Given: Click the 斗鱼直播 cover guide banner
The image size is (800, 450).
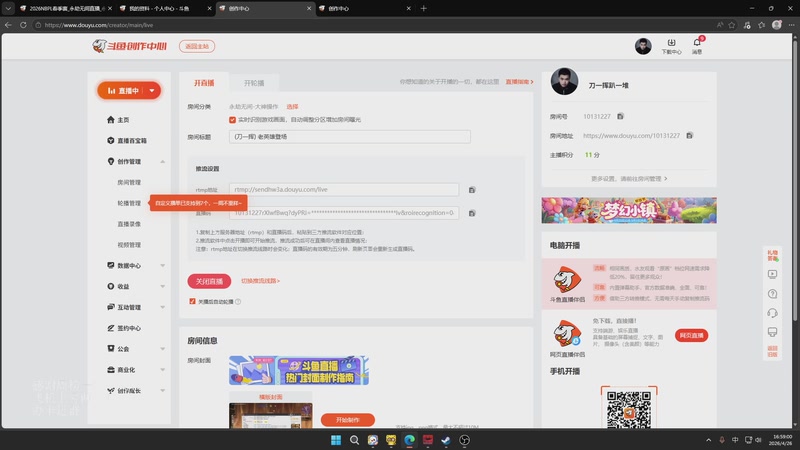Looking at the screenshot, I should [x=298, y=370].
